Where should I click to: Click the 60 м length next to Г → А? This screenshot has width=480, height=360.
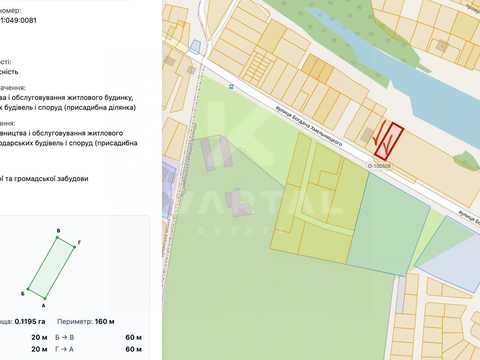(134, 349)
